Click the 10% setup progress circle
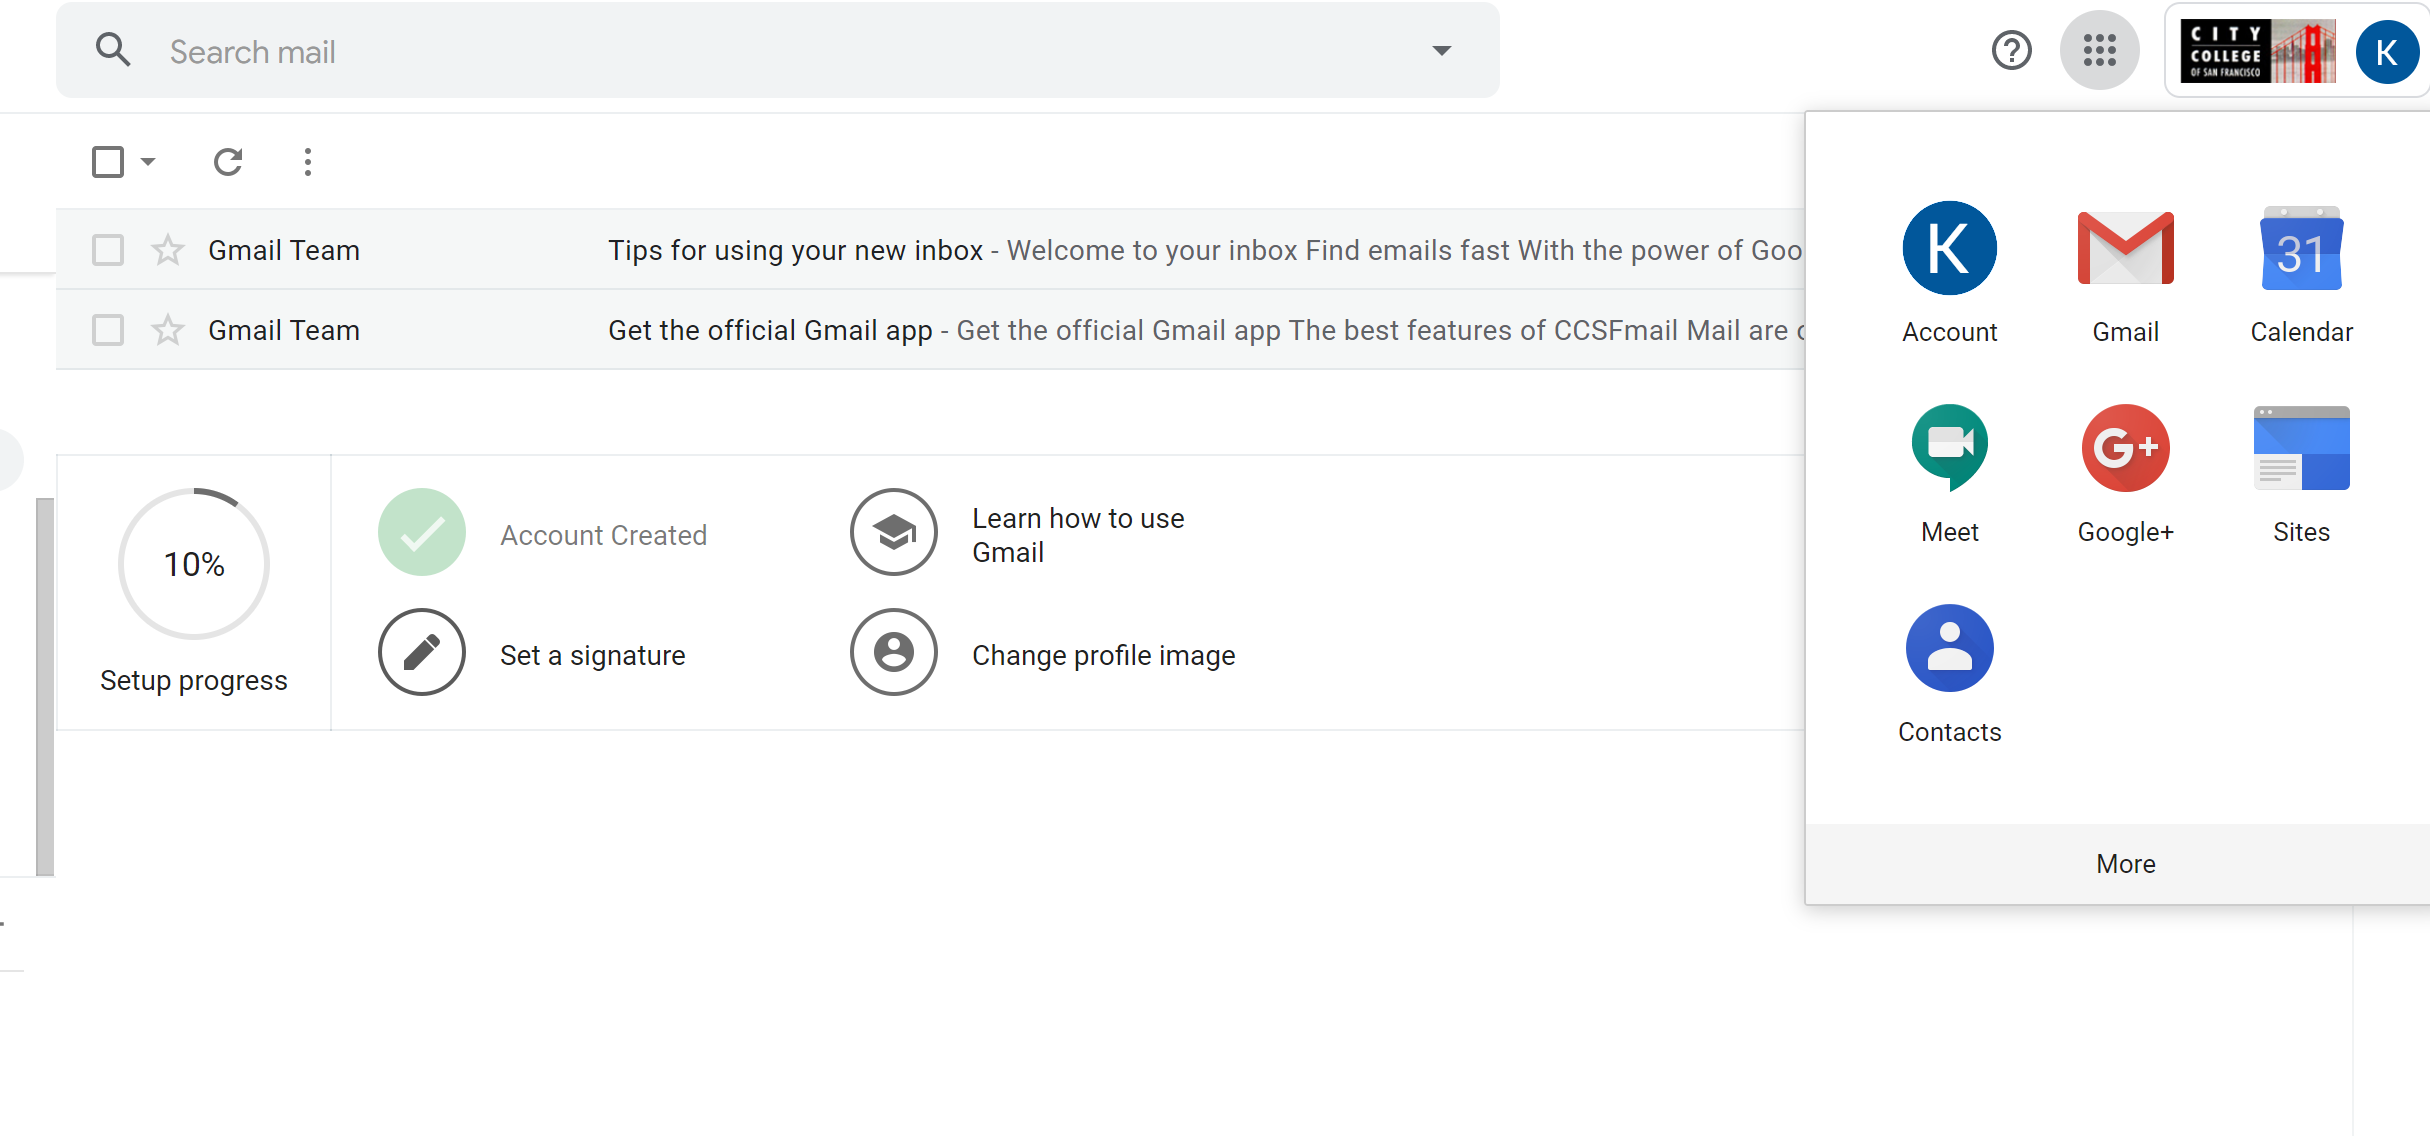 pos(194,564)
